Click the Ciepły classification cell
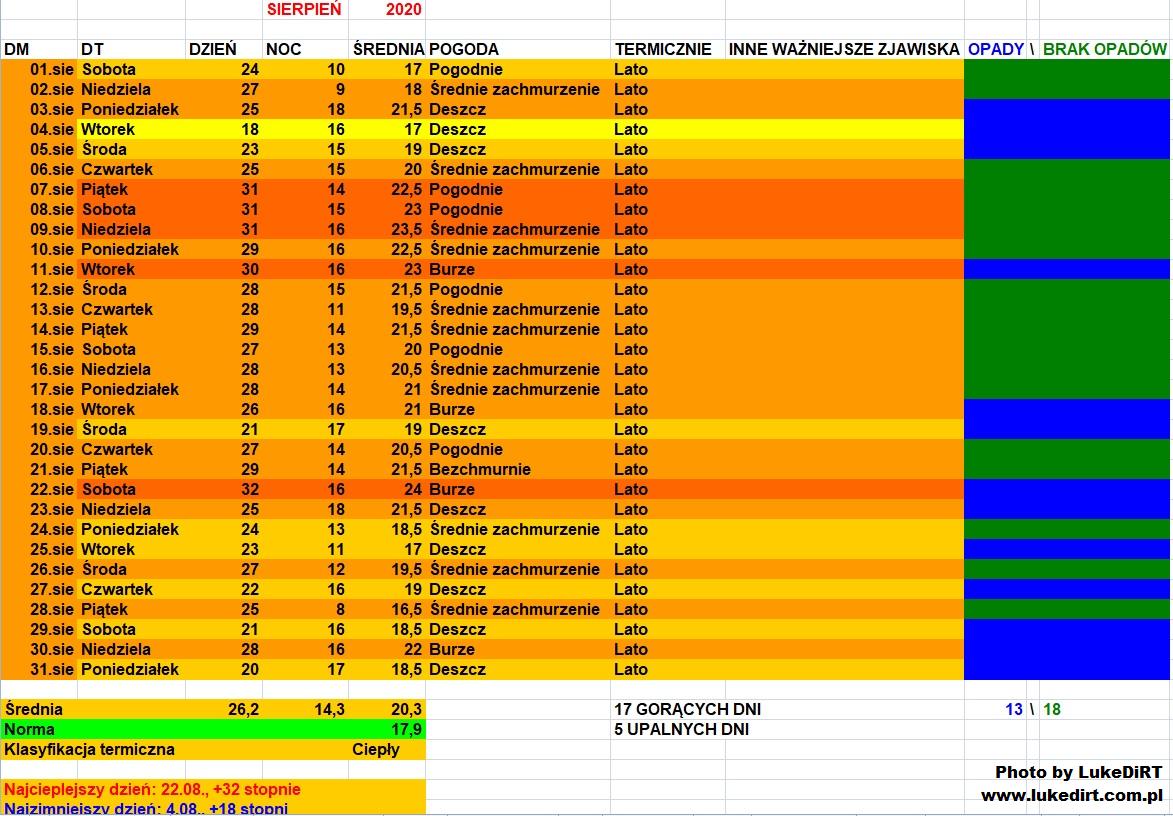Viewport: 1173px width, 816px height. (x=376, y=749)
